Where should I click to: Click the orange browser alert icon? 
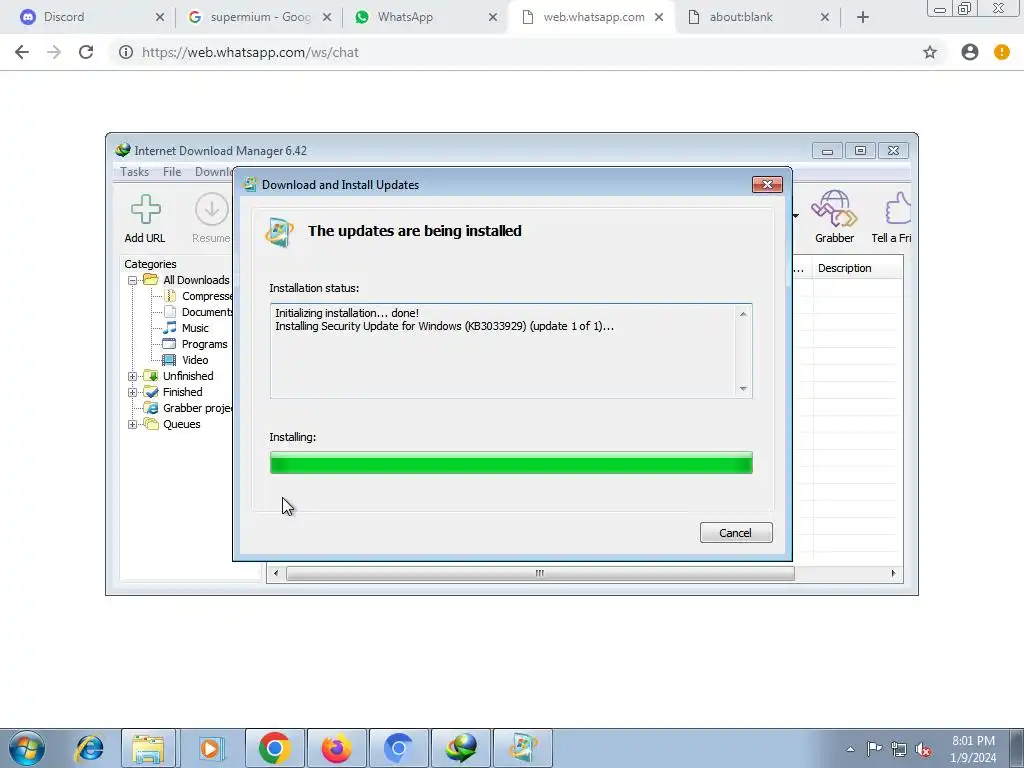pyautogui.click(x=1002, y=52)
